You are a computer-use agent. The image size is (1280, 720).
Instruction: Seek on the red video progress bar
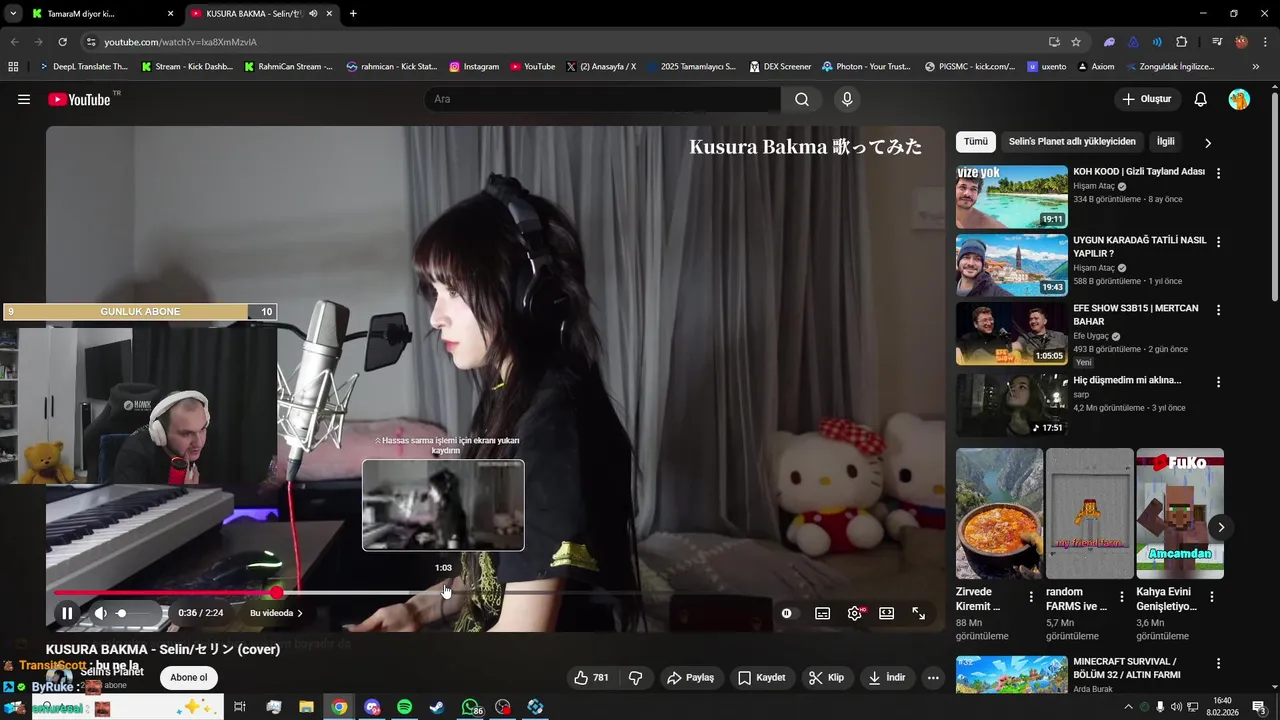click(x=494, y=593)
